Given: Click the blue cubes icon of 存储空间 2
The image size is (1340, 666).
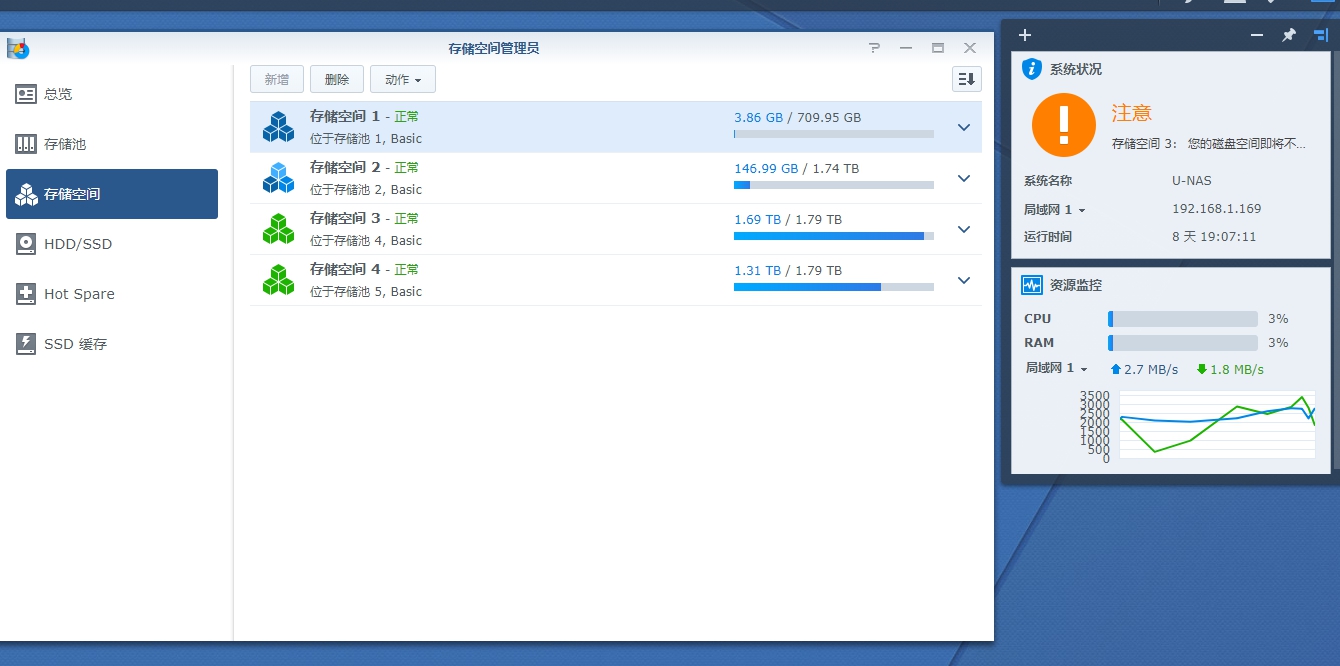Looking at the screenshot, I should tap(278, 178).
